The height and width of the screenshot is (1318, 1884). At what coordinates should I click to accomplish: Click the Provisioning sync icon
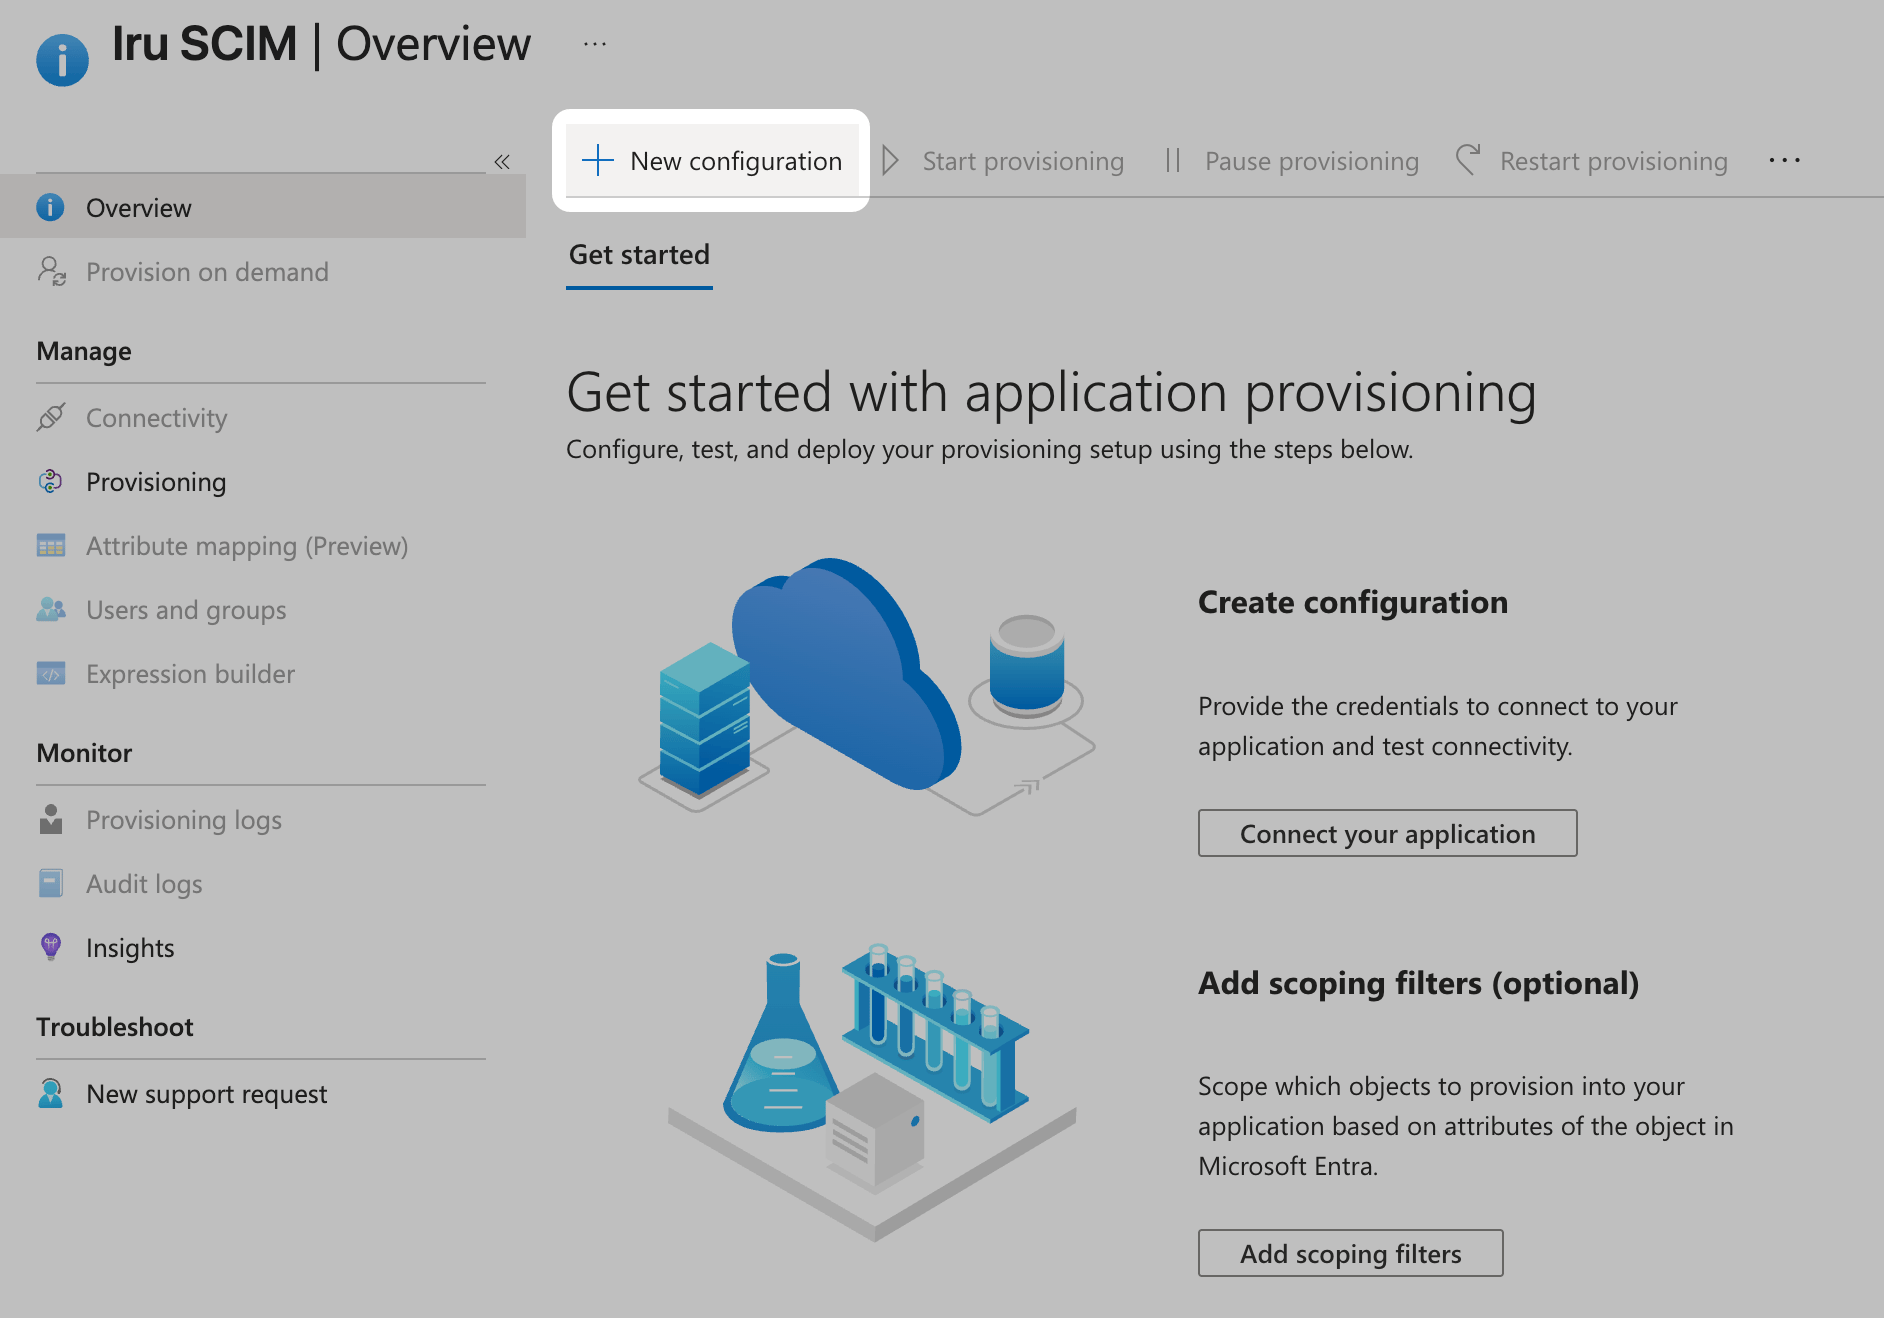50,481
